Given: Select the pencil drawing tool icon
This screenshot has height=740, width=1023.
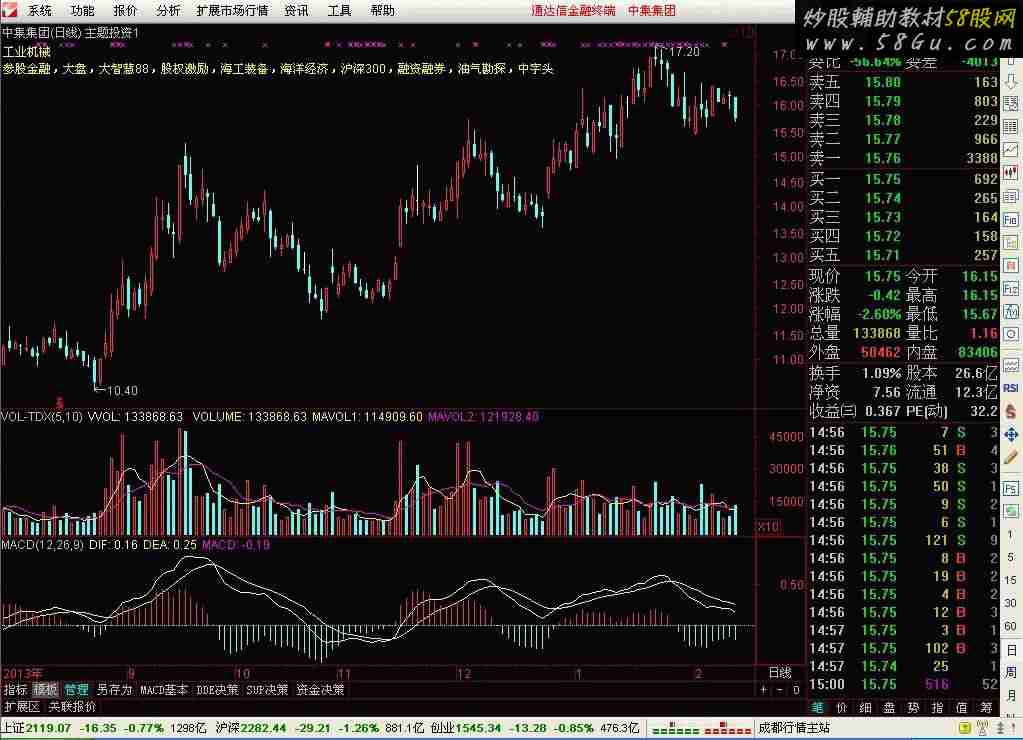Looking at the screenshot, I should point(1011,457).
